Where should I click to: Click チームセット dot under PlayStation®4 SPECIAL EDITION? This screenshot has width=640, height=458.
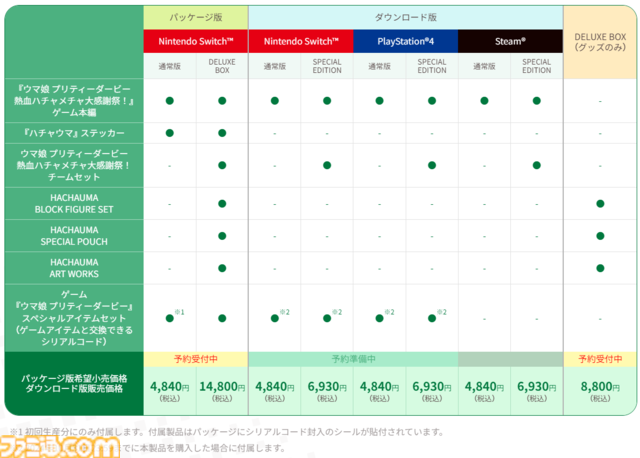[x=432, y=165]
